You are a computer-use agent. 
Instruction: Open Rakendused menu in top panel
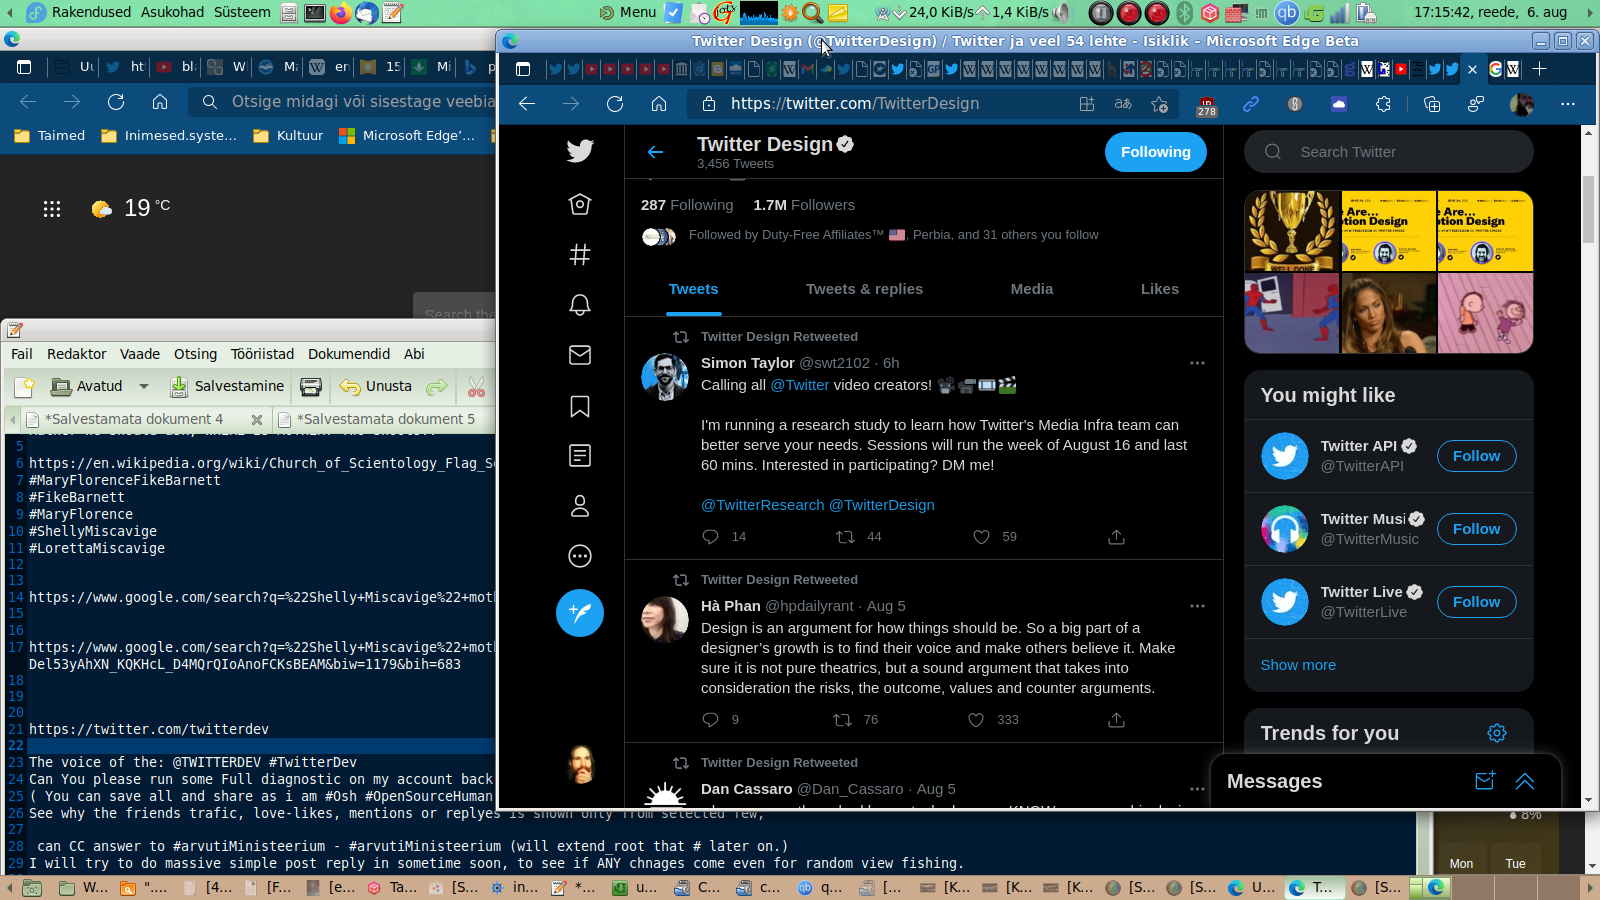91,12
